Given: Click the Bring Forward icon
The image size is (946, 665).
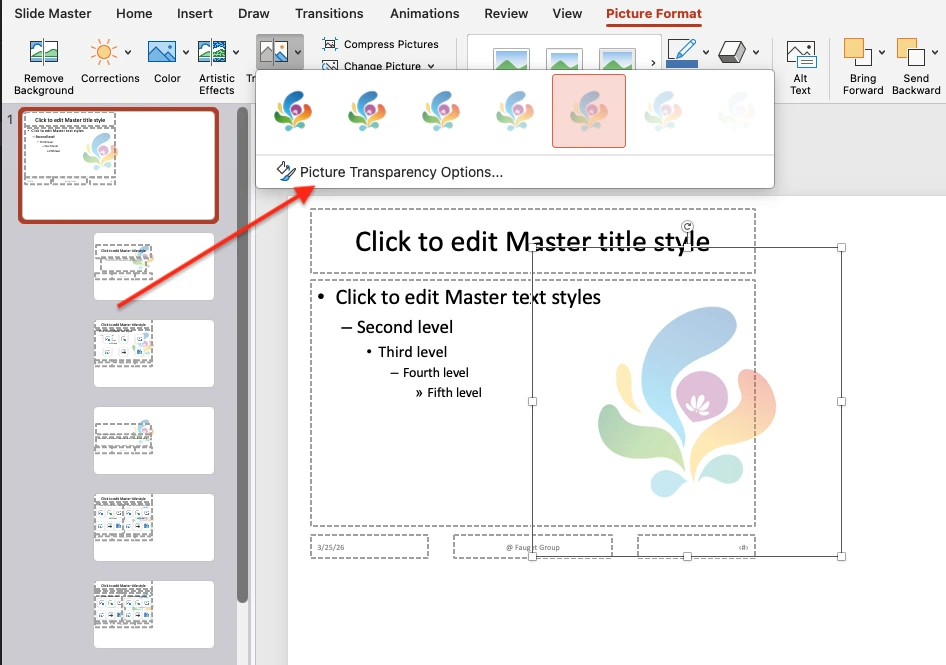Looking at the screenshot, I should tap(855, 52).
